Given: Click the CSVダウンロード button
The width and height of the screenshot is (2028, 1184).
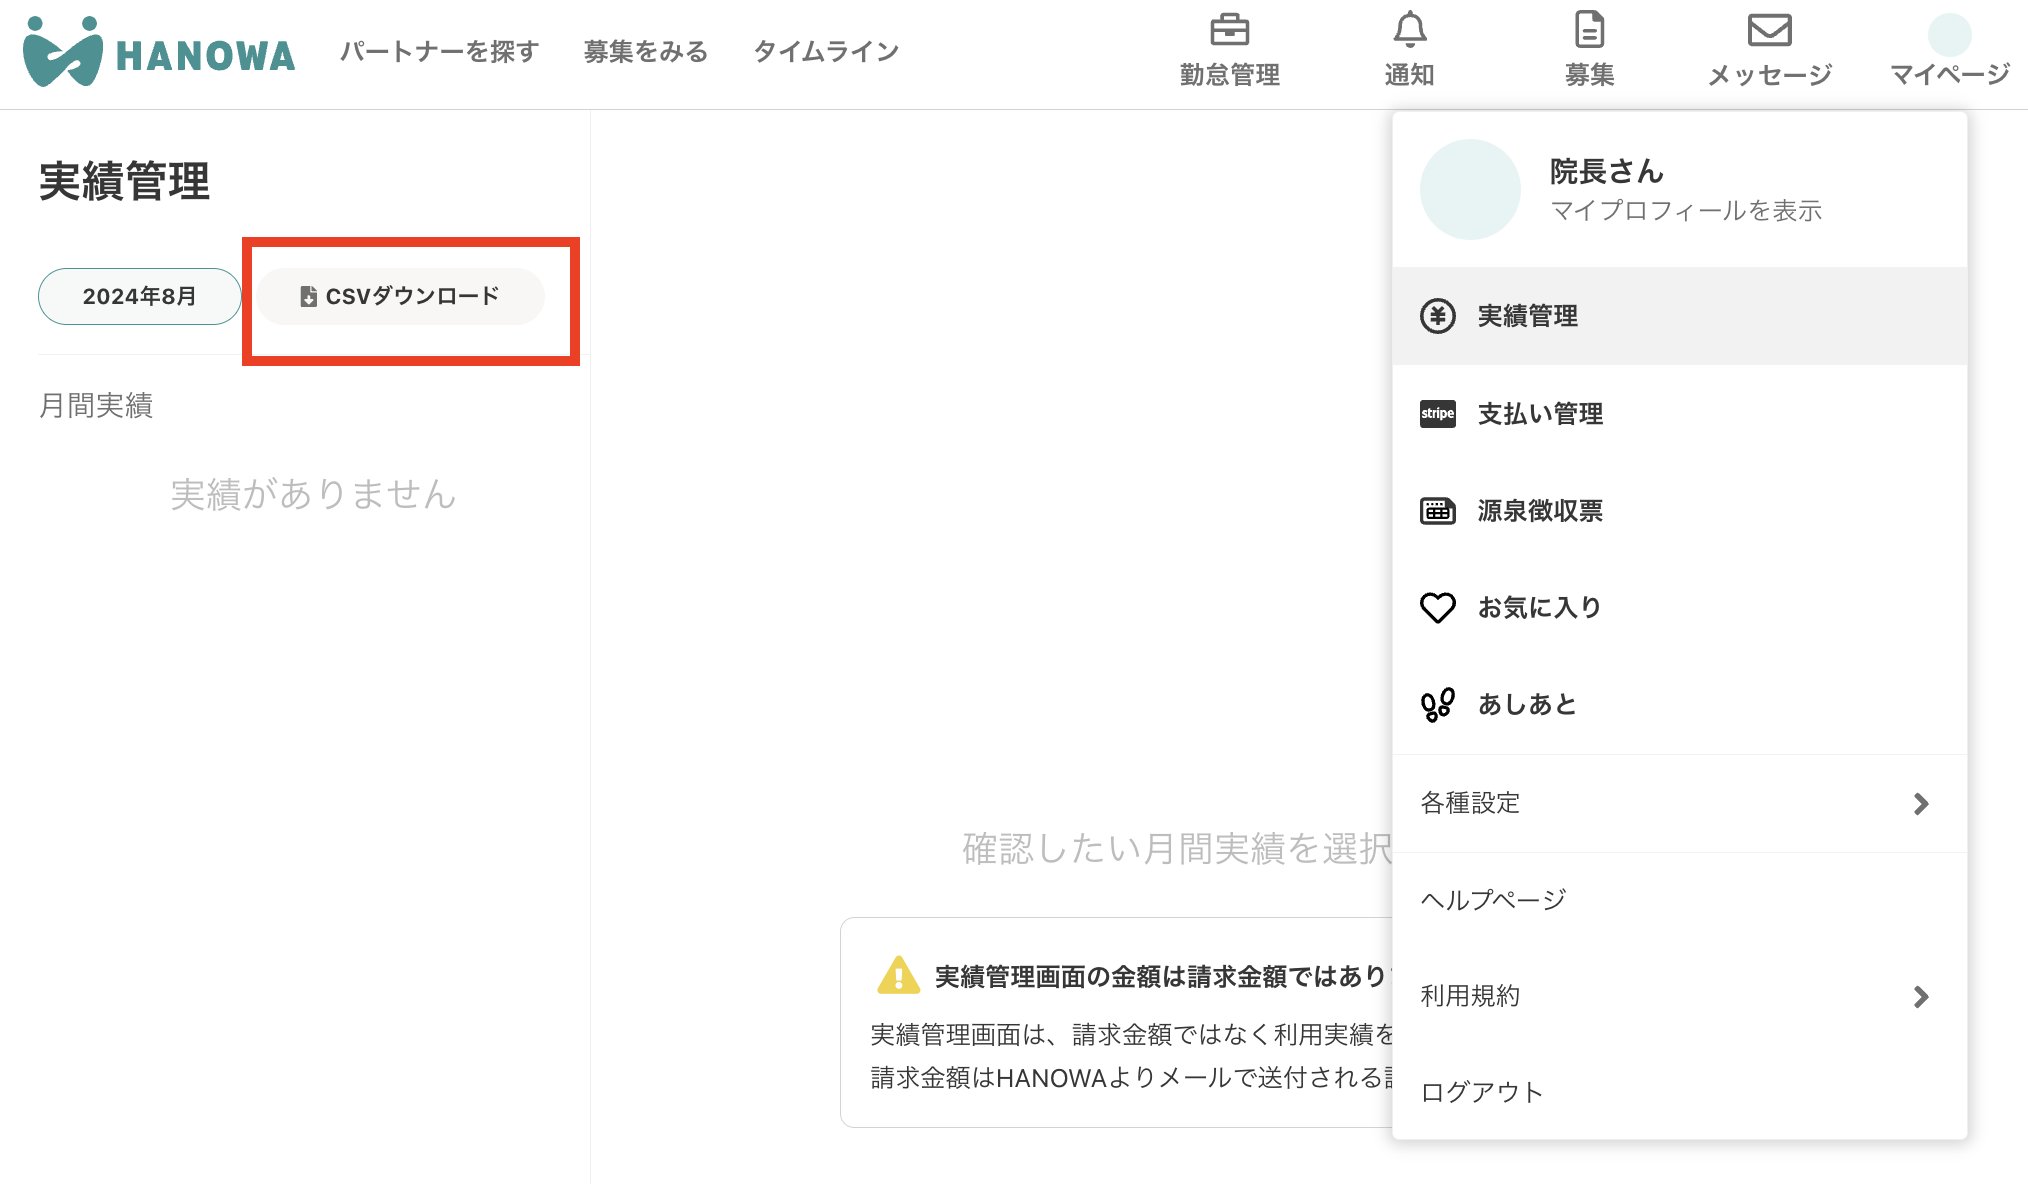Looking at the screenshot, I should coord(400,297).
